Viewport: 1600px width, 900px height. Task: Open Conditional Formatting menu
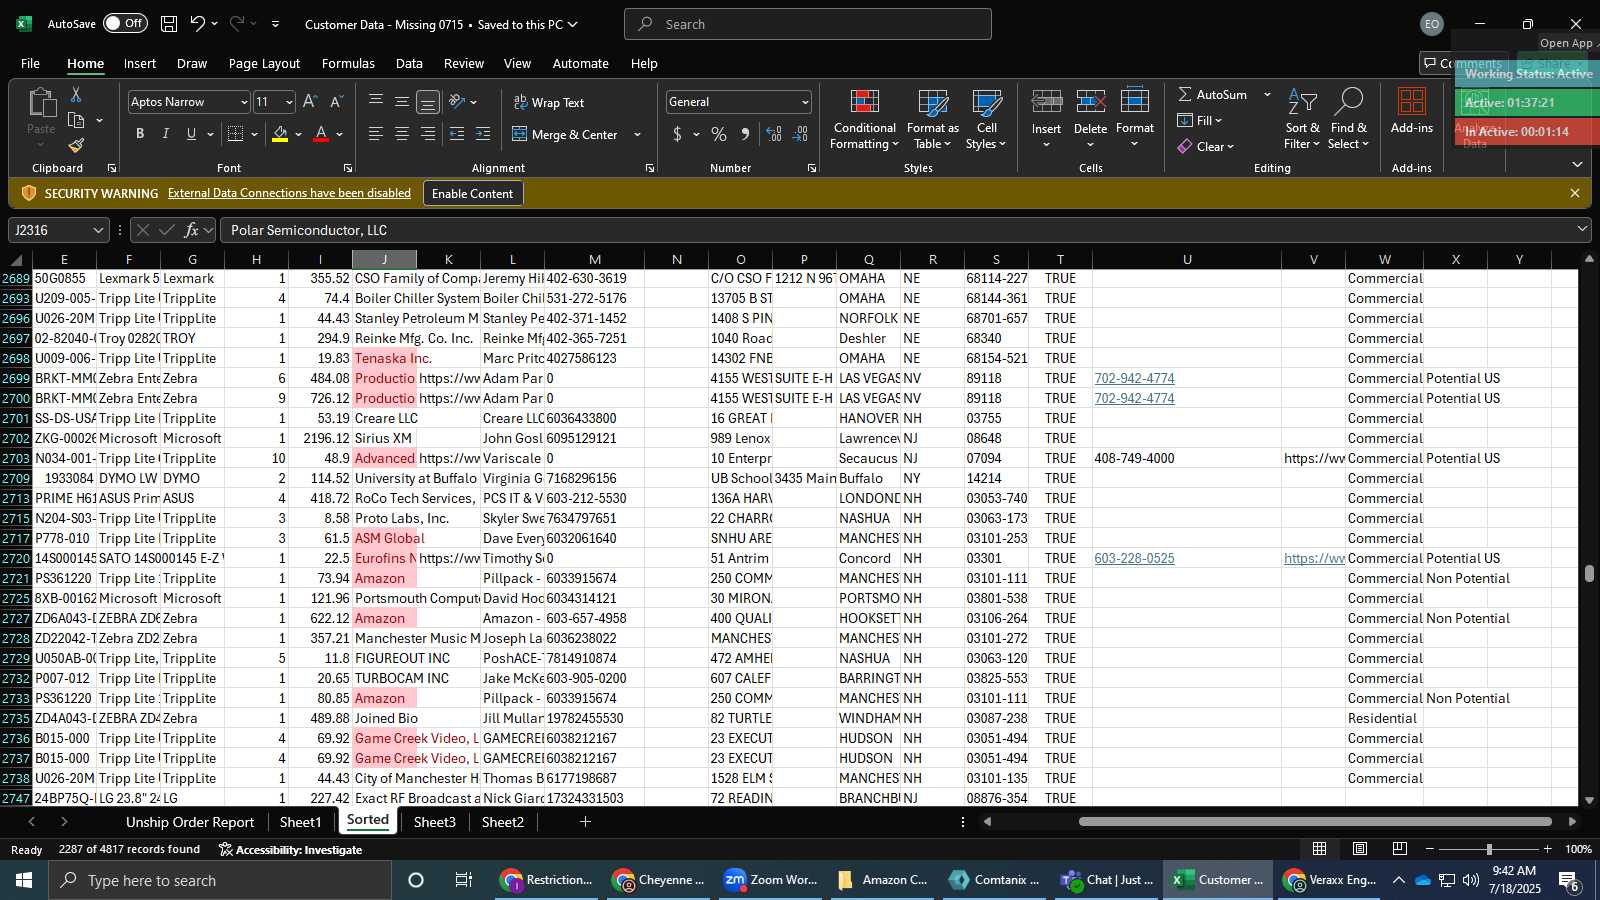[864, 120]
